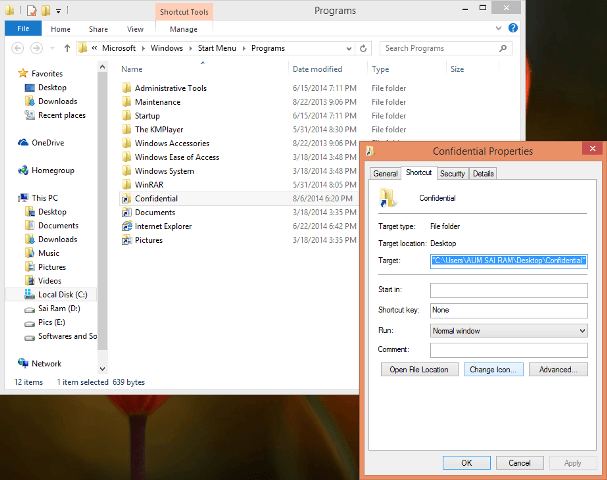607x480 pixels.
Task: Switch to Details tab in Properties
Action: (x=483, y=173)
